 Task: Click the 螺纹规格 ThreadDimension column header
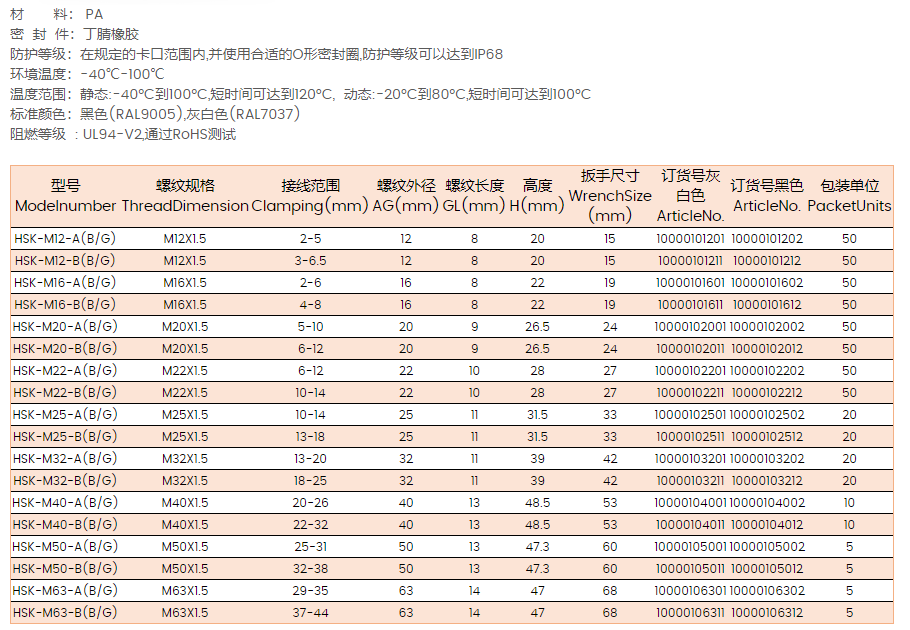pyautogui.click(x=185, y=196)
